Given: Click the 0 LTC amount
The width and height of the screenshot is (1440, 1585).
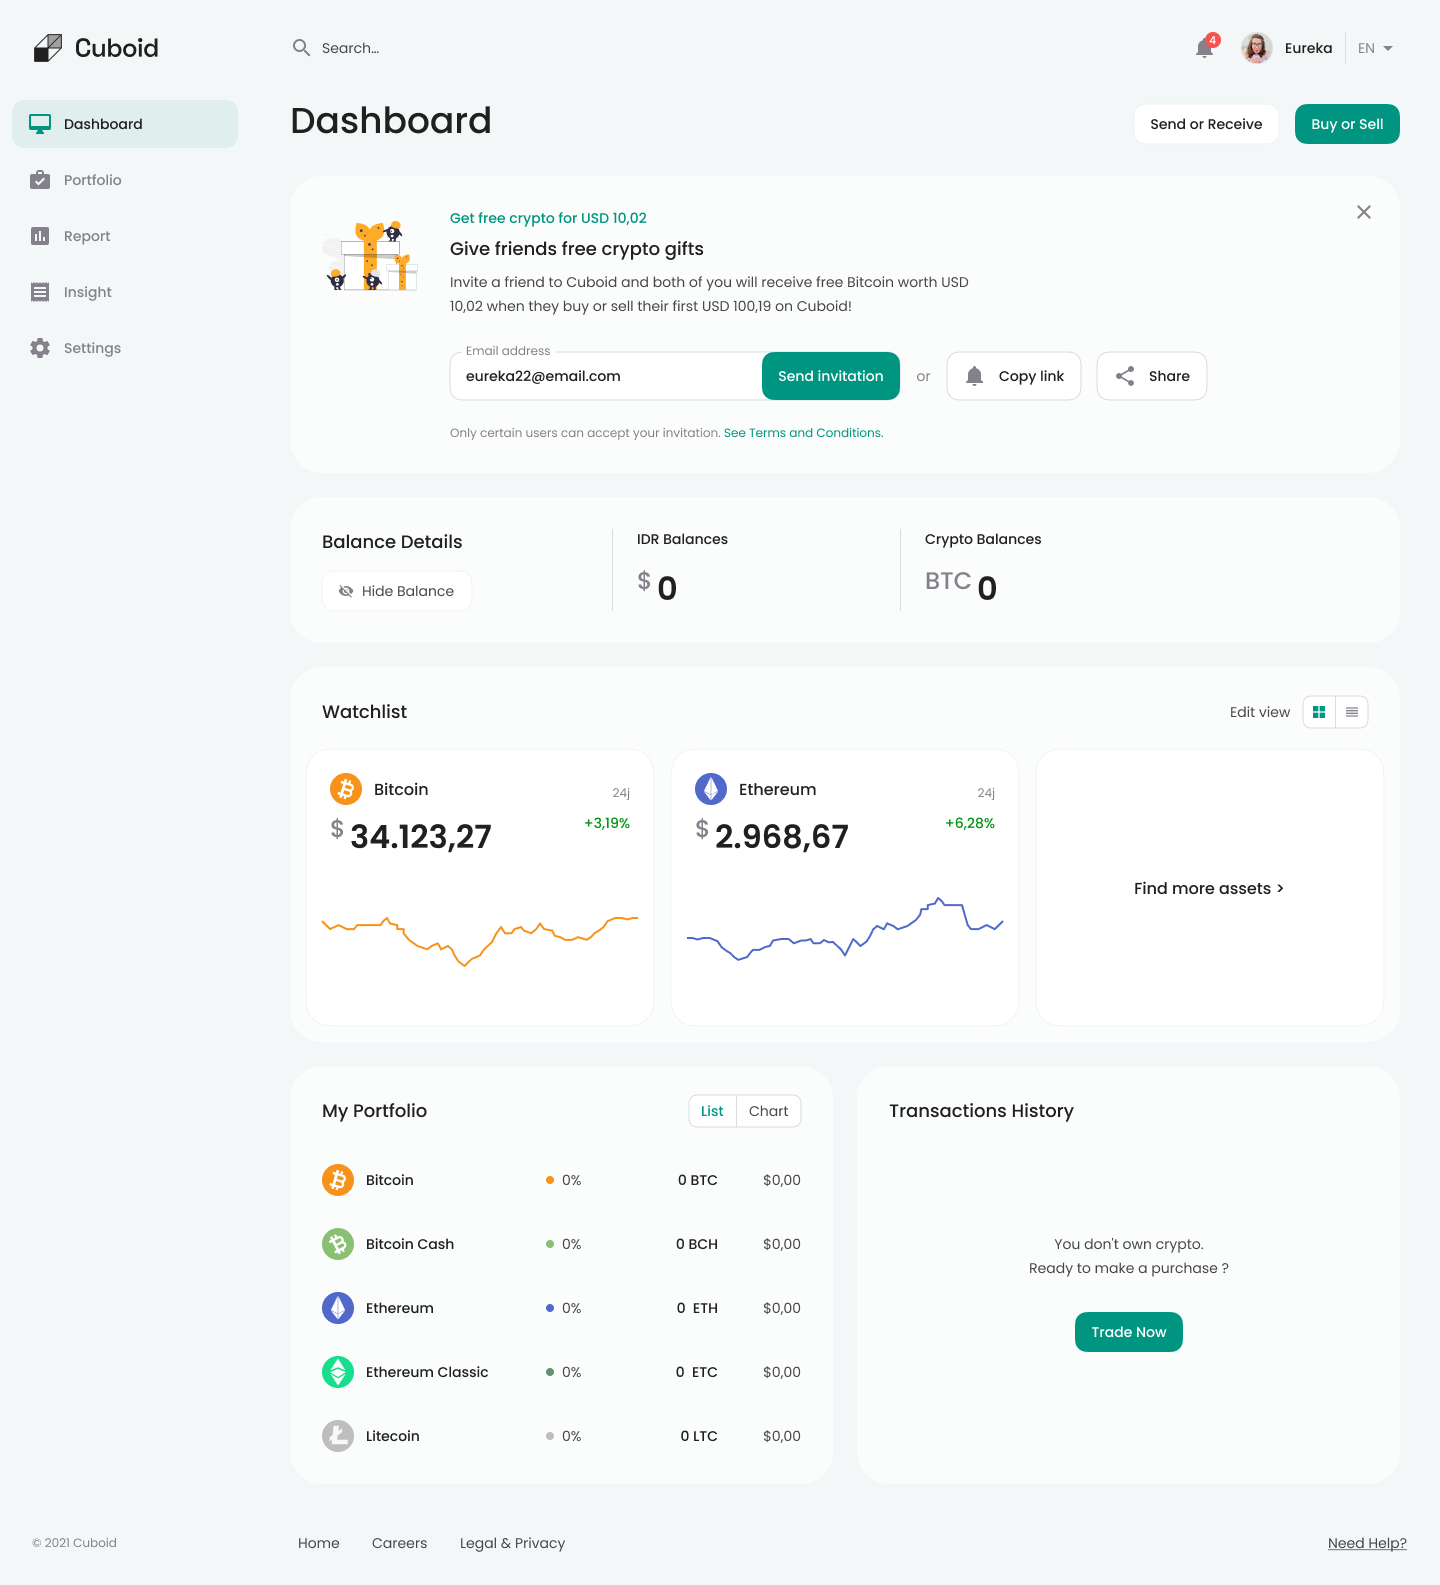Looking at the screenshot, I should point(699,1436).
